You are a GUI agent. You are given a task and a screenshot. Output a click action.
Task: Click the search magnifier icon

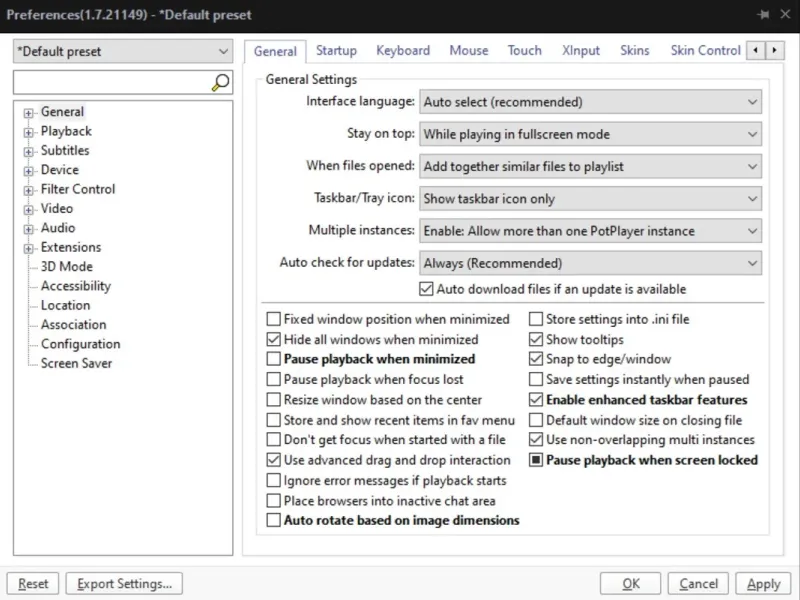click(221, 83)
